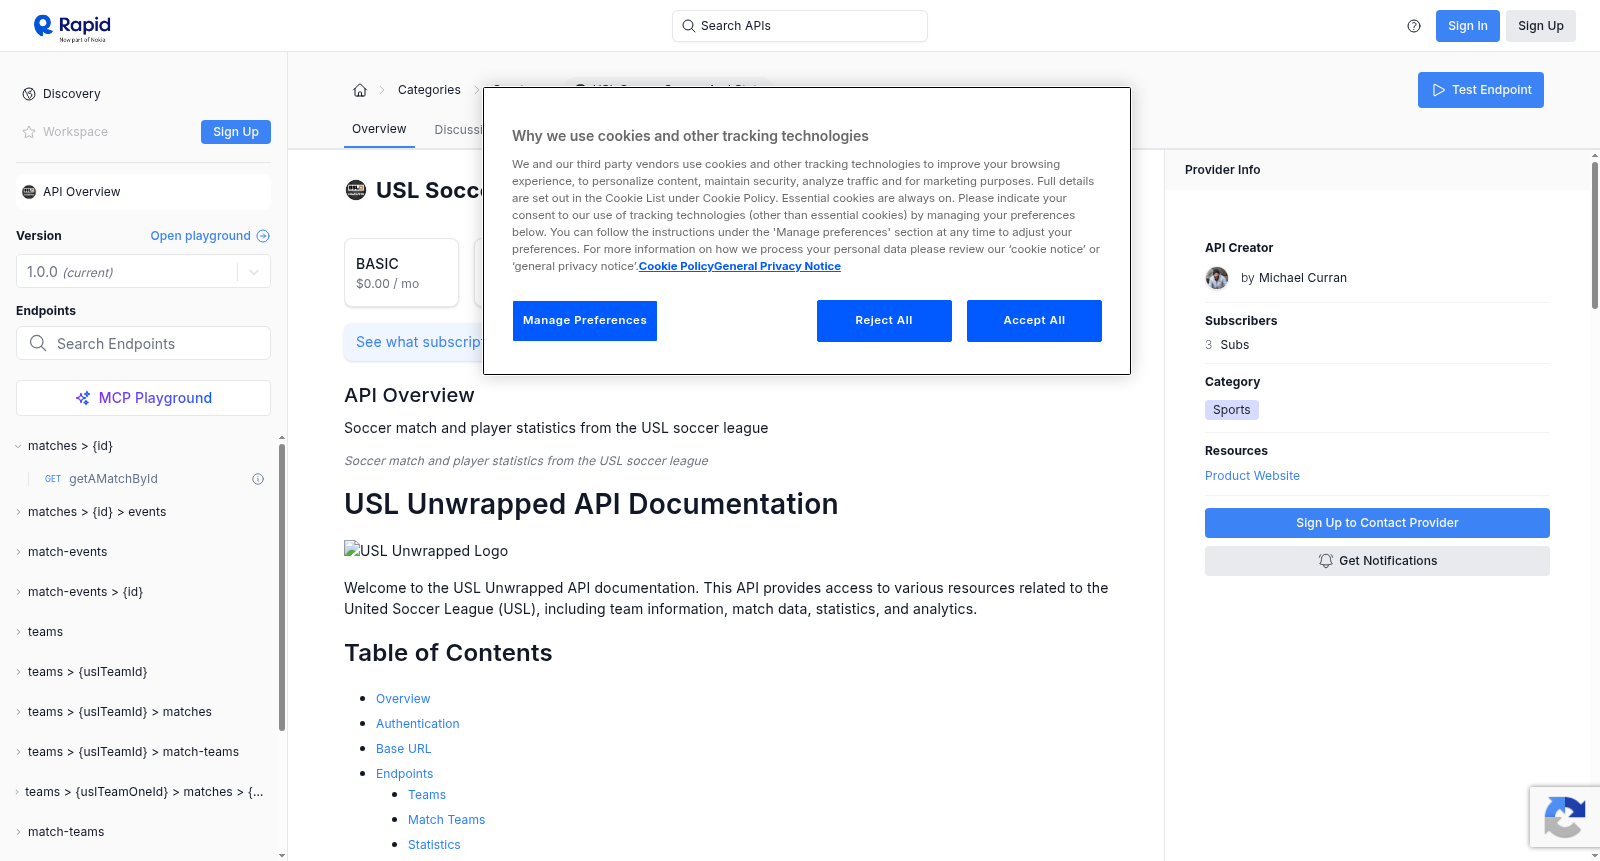Viewport: 1600px width, 861px height.
Task: Go to the home breadcrumb icon
Action: [360, 90]
